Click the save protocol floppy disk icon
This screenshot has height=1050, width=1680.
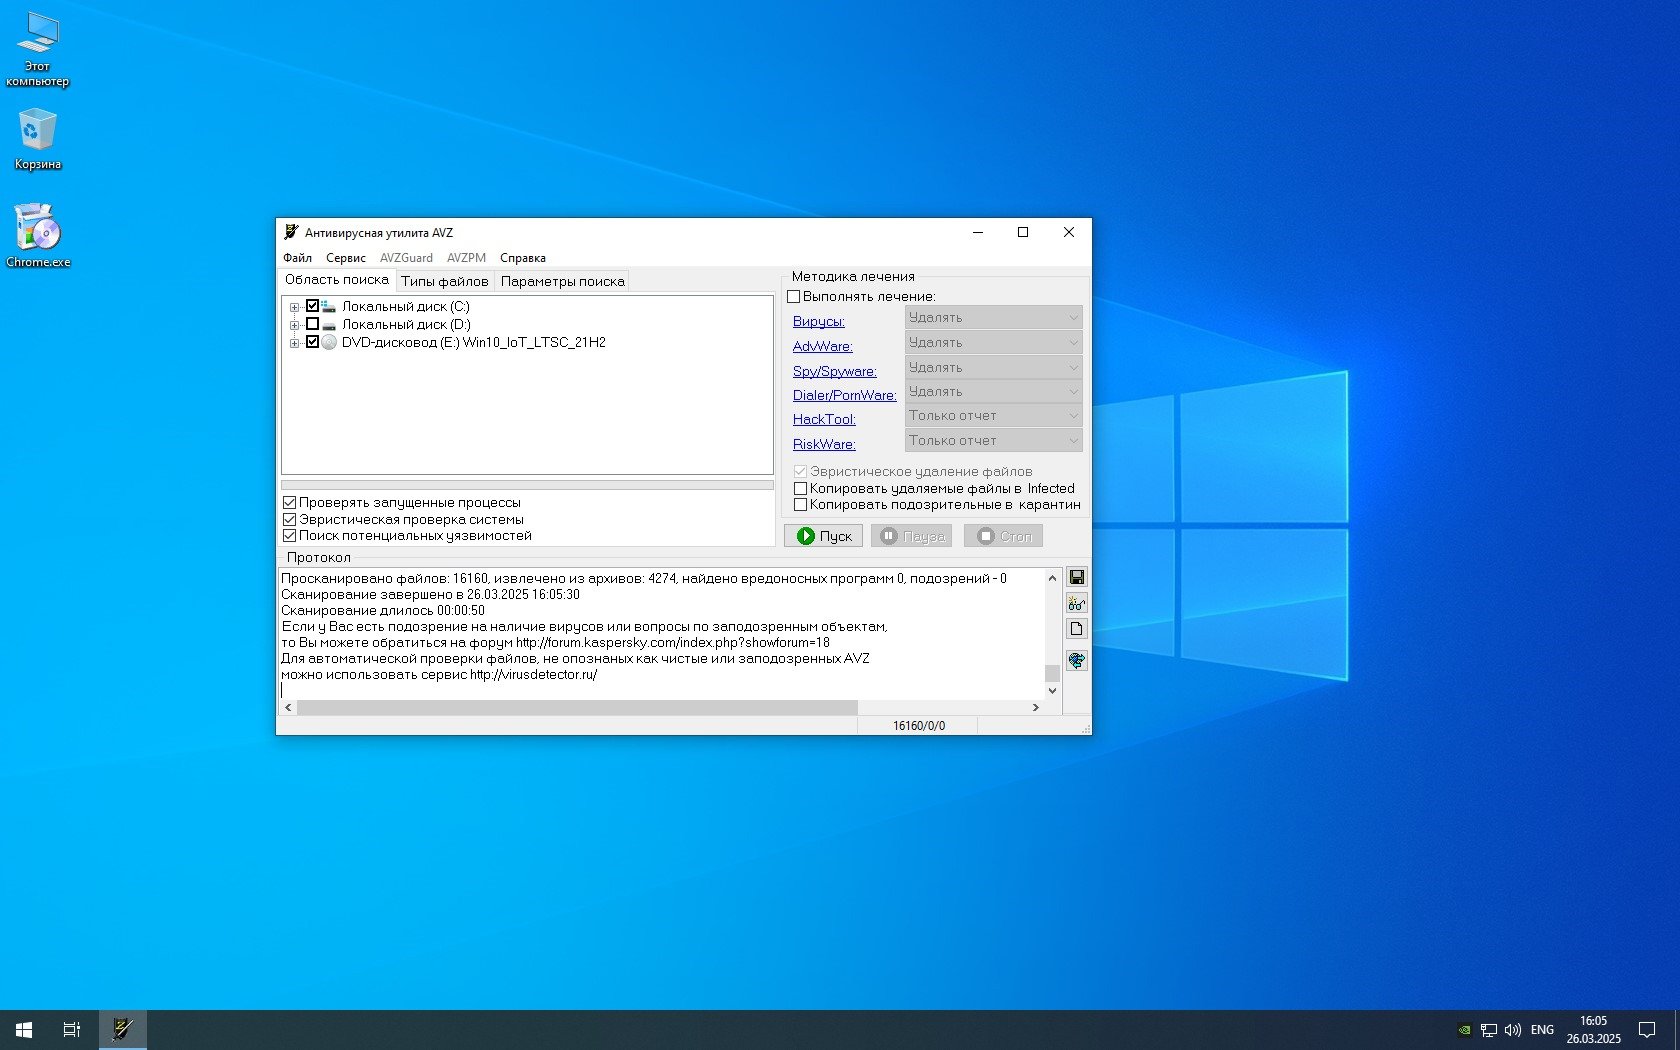coord(1076,577)
